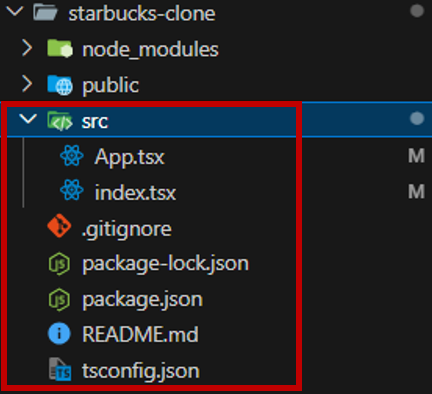Collapse the starbucks-clone root folder chevron
432x394 pixels.
click(15, 12)
